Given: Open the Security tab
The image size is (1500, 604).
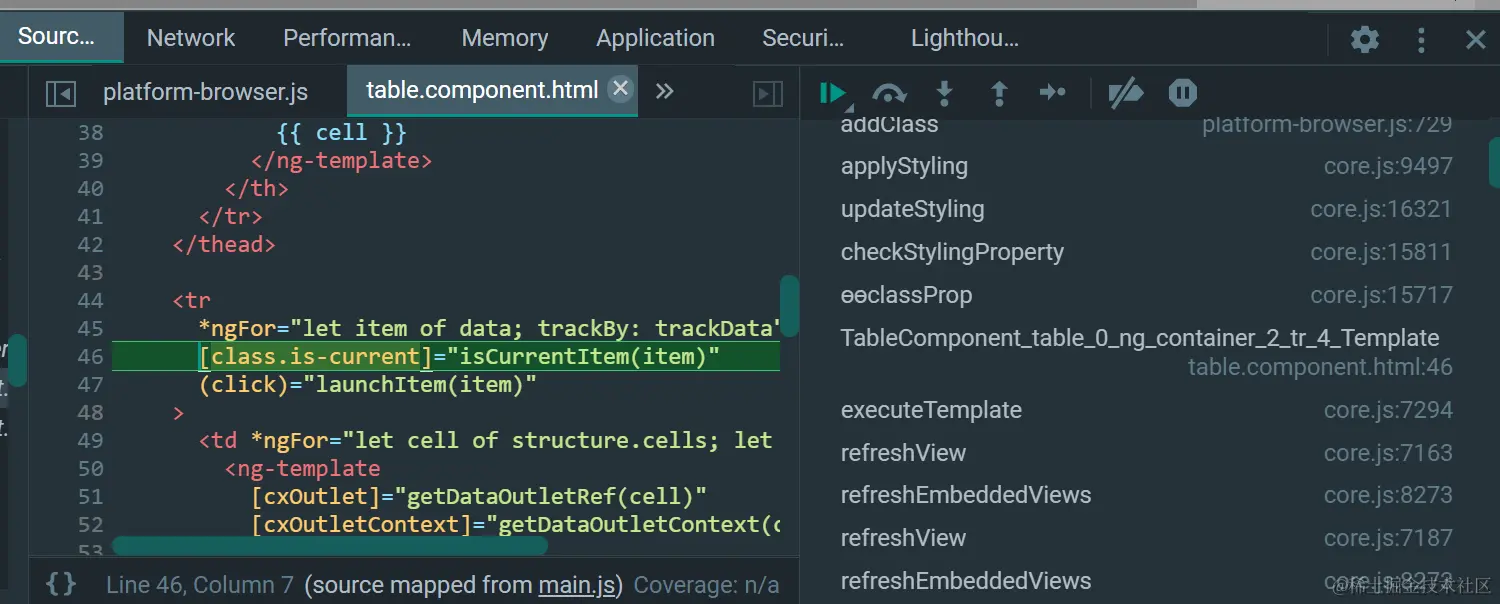Looking at the screenshot, I should (803, 38).
